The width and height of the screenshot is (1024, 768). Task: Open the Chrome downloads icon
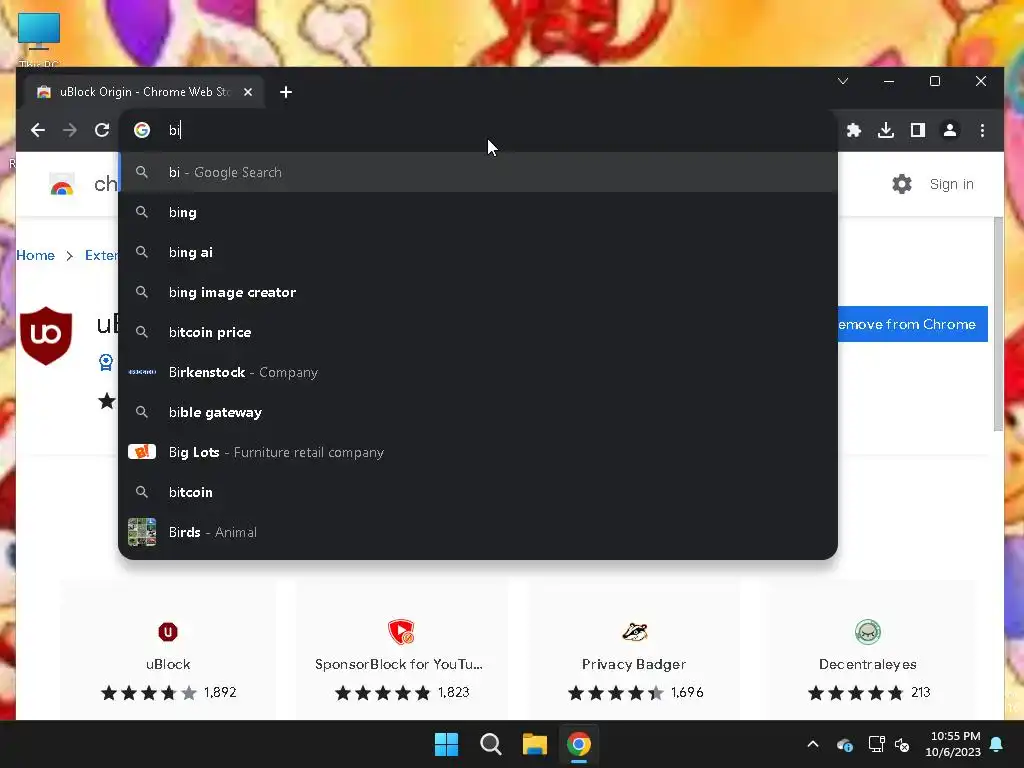point(886,130)
